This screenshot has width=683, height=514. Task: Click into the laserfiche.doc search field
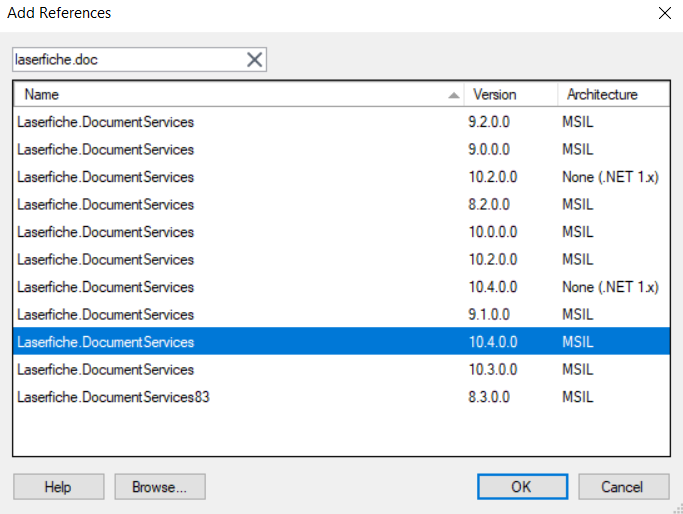pyautogui.click(x=128, y=59)
